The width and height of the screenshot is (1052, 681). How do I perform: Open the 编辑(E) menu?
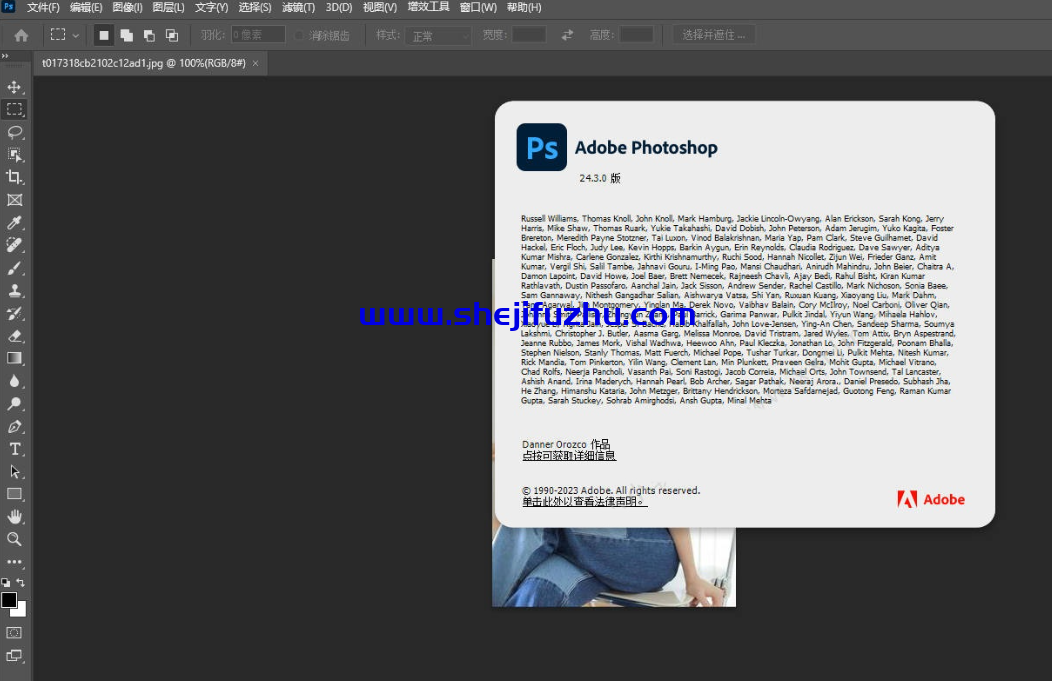click(x=86, y=7)
